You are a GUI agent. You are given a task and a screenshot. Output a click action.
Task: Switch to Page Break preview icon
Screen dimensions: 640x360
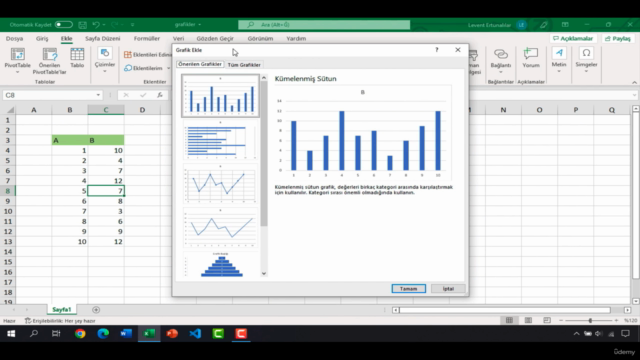[547, 320]
